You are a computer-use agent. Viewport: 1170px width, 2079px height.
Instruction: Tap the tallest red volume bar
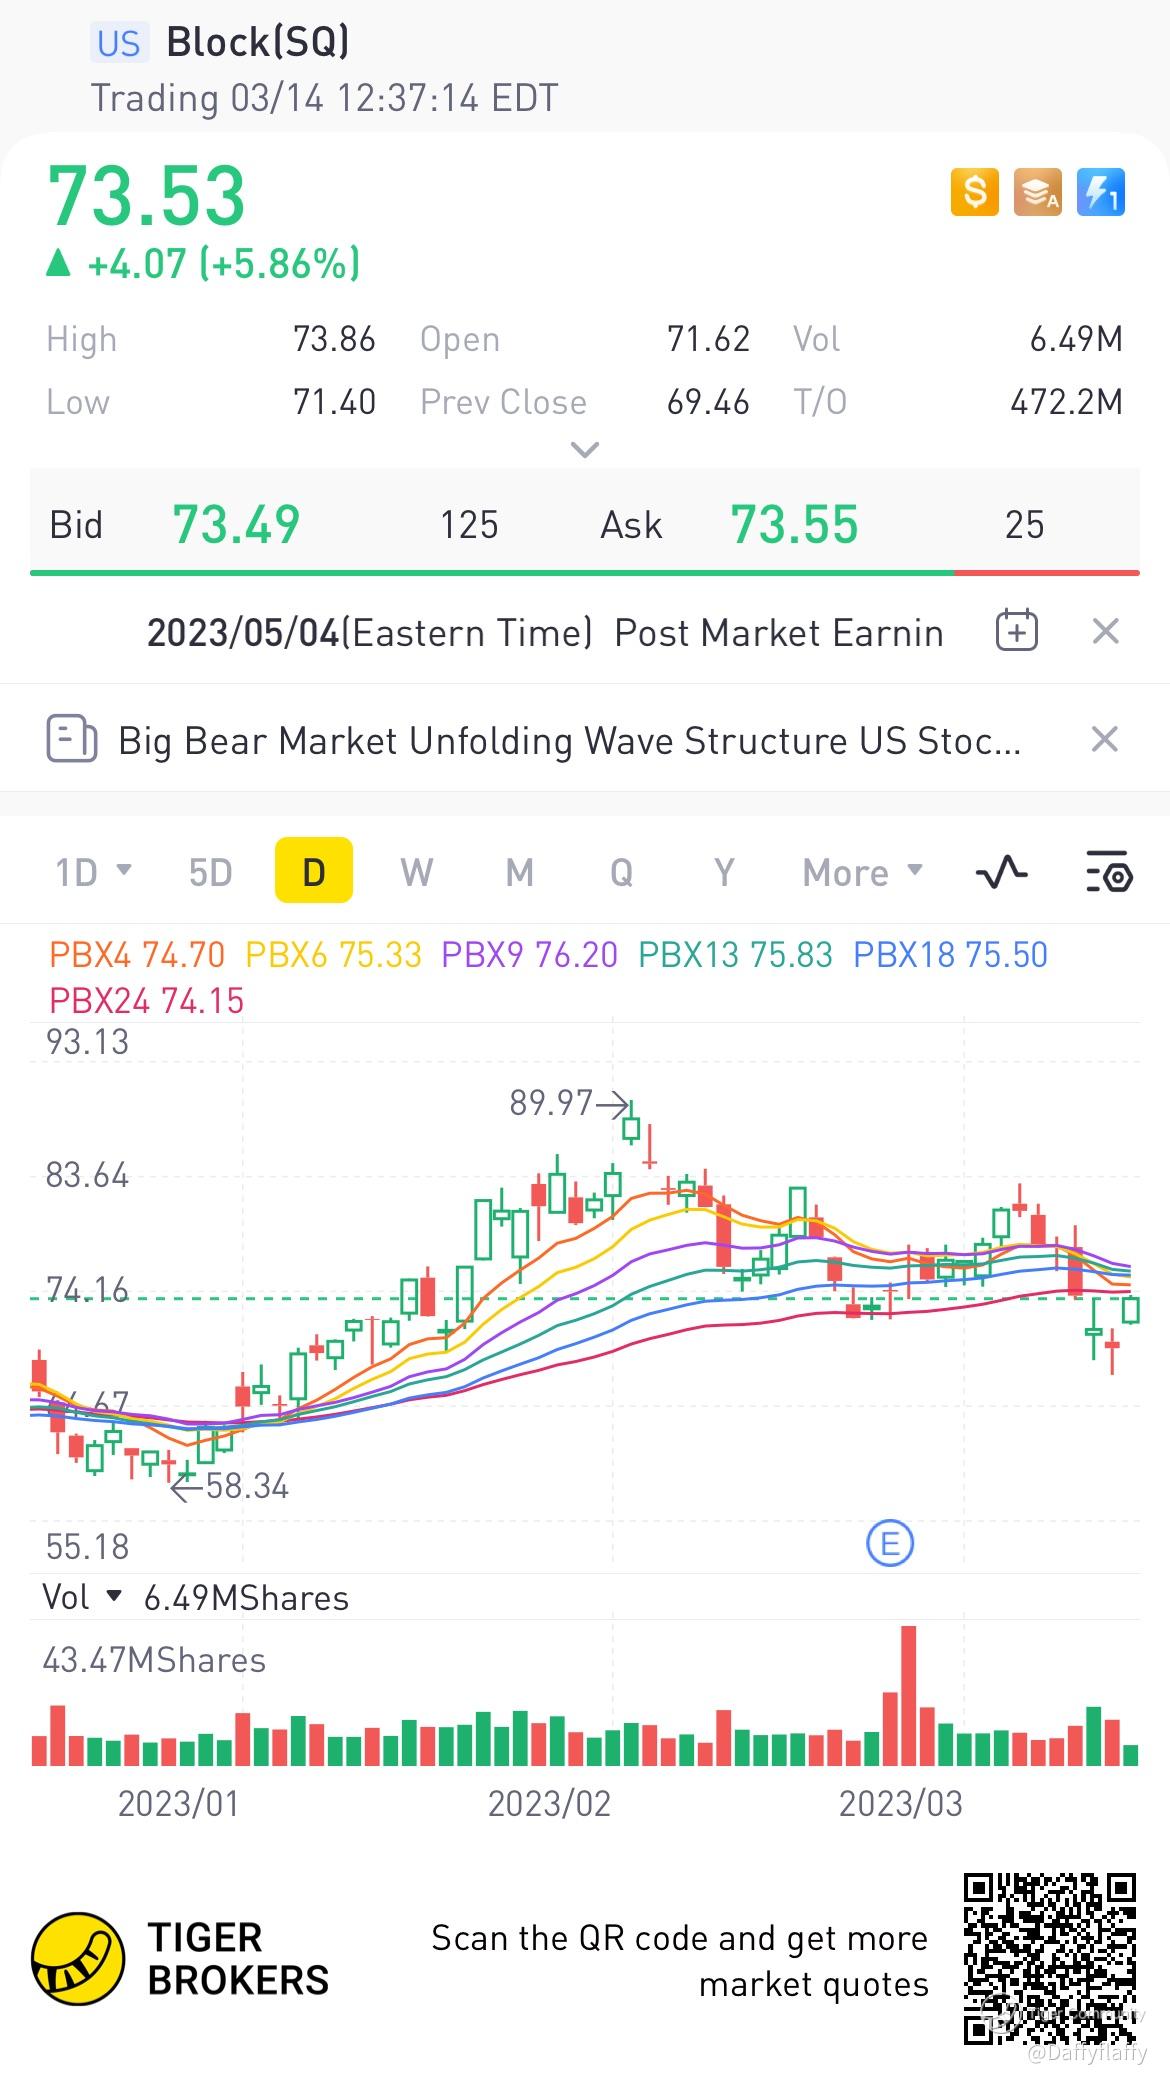pos(908,1695)
